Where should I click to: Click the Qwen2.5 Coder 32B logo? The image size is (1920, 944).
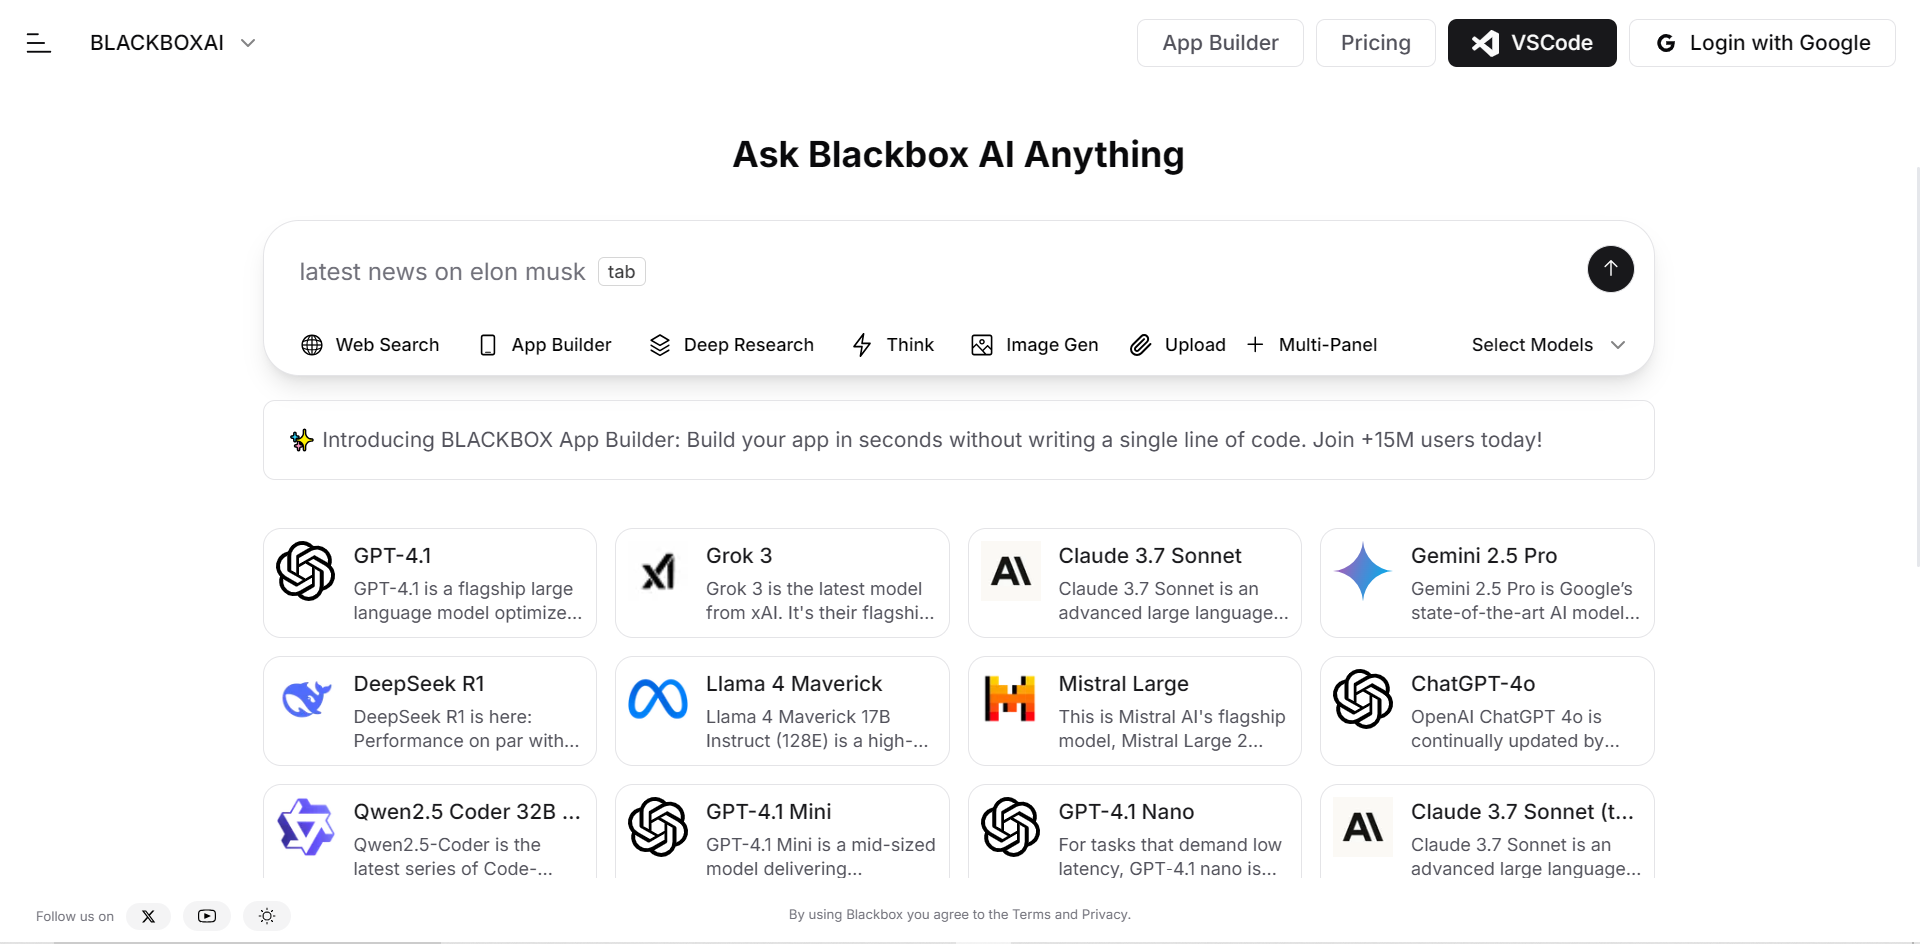click(x=306, y=827)
